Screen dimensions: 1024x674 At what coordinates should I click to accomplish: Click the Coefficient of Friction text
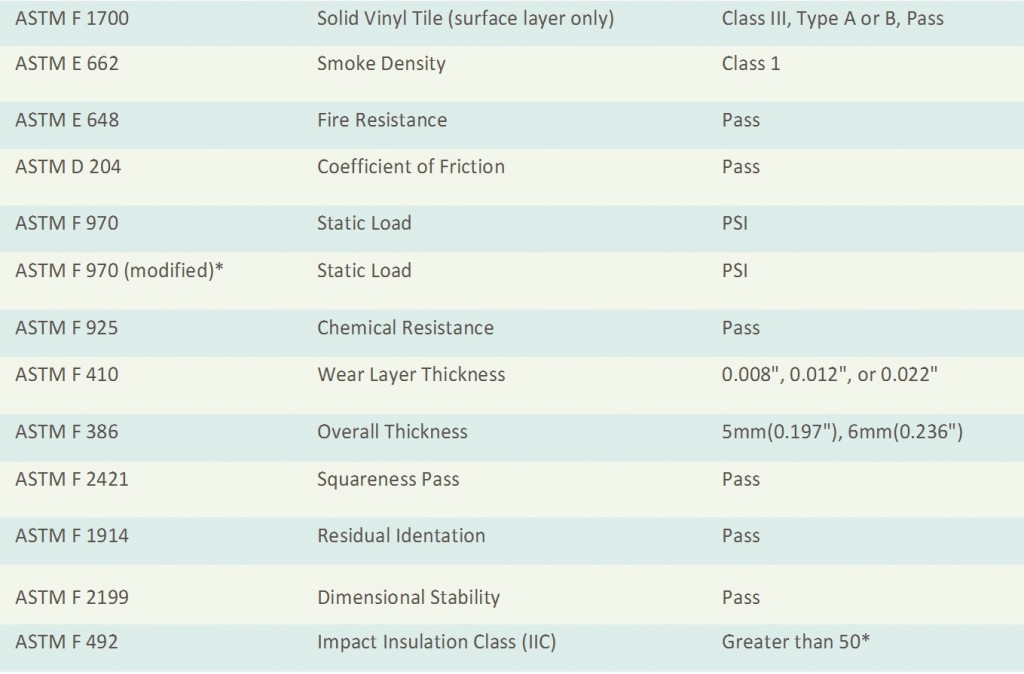411,167
